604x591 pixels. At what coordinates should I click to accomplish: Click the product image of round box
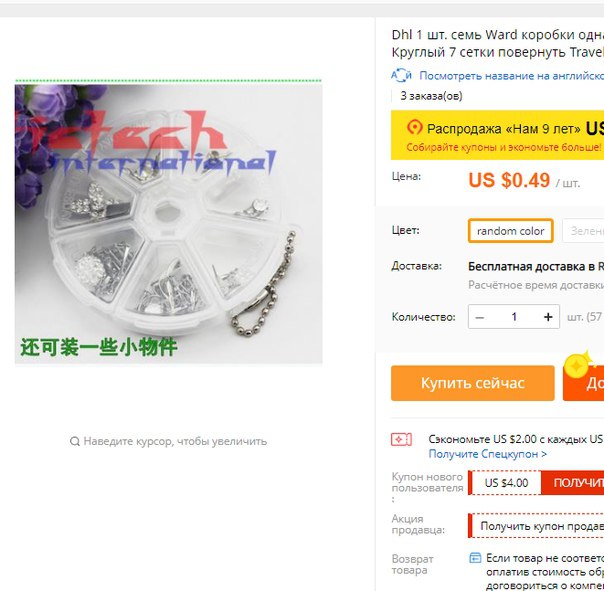(x=168, y=224)
